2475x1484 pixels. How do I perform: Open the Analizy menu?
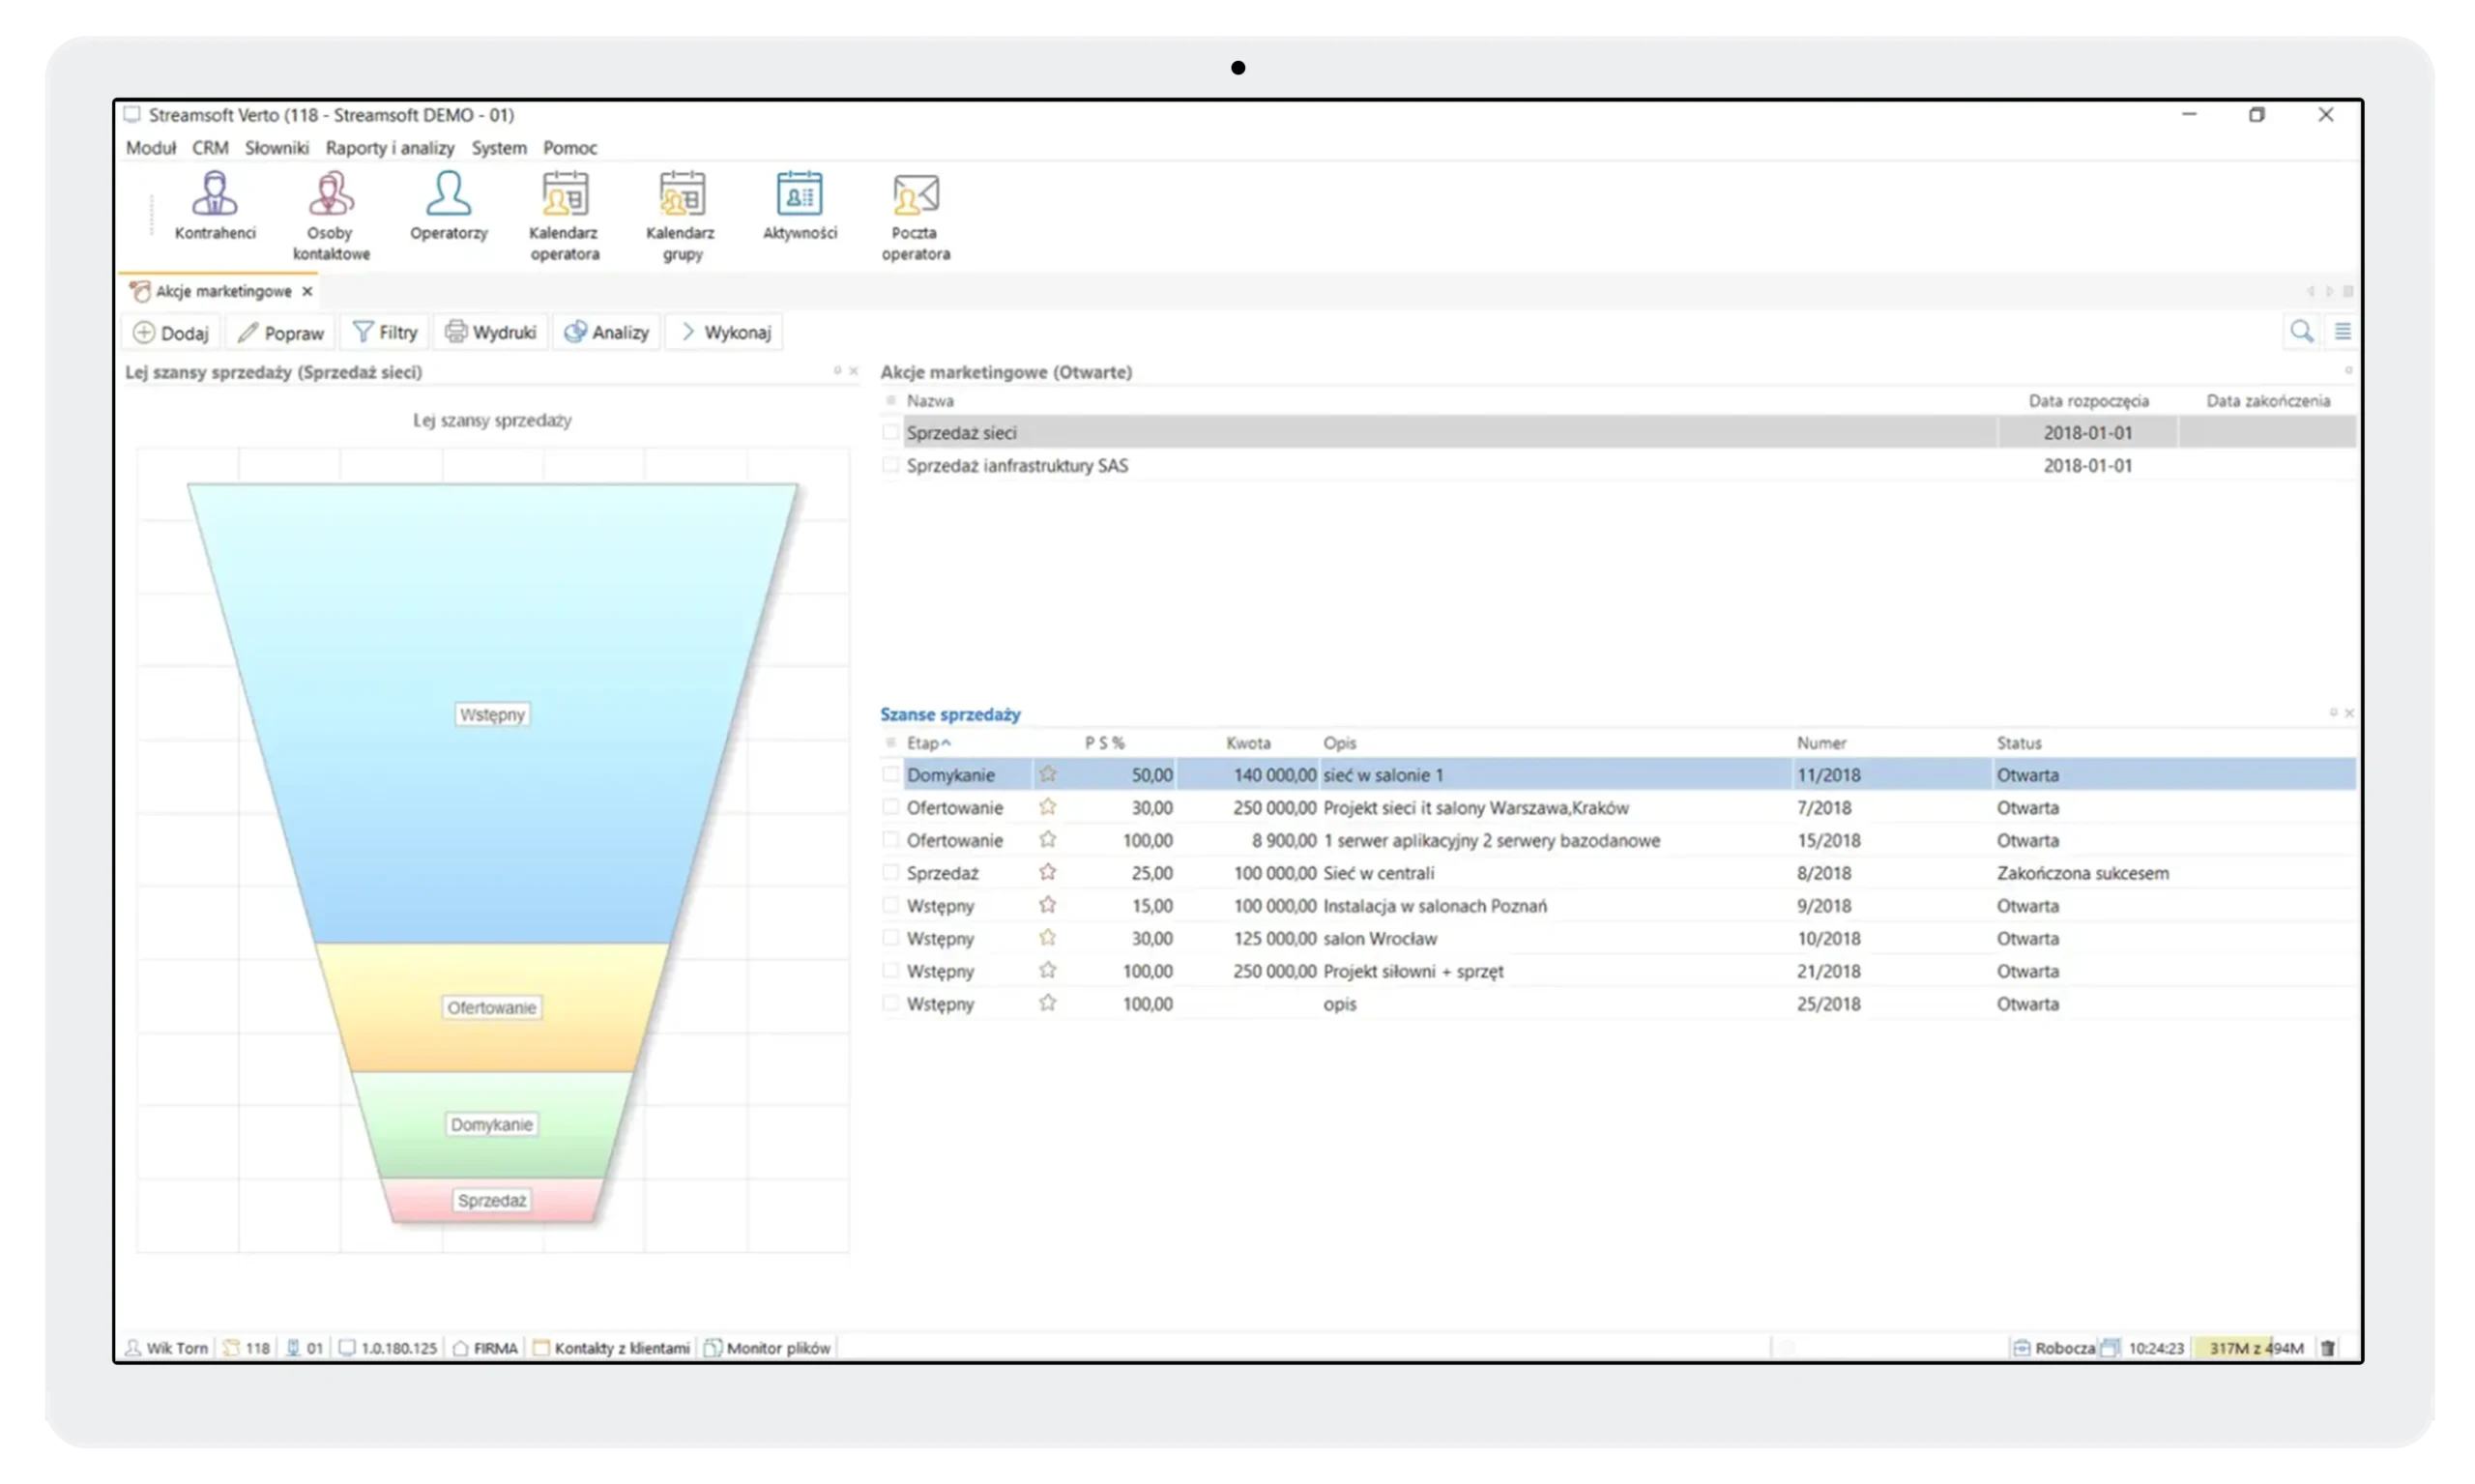pyautogui.click(x=606, y=331)
